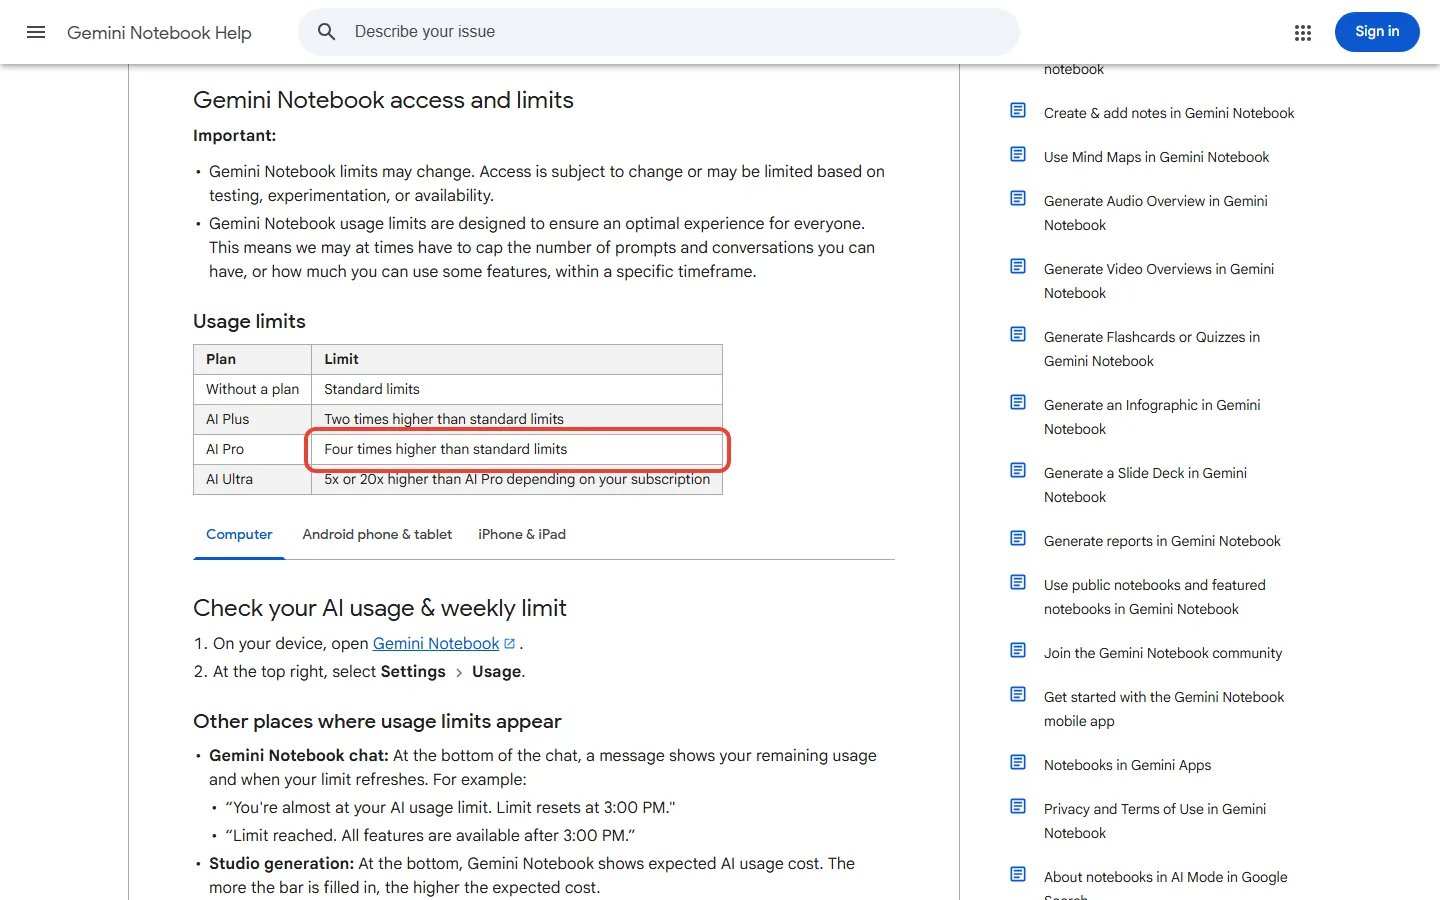Click article icon beside Generate reports
This screenshot has height=900, width=1440.
click(1018, 538)
